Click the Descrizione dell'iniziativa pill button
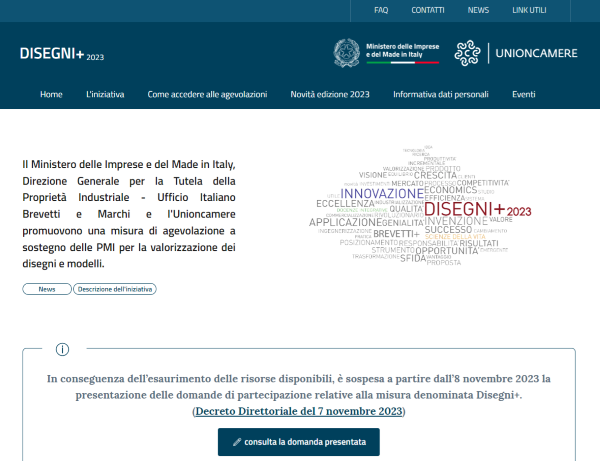Viewport: 600px width, 461px height. (115, 289)
